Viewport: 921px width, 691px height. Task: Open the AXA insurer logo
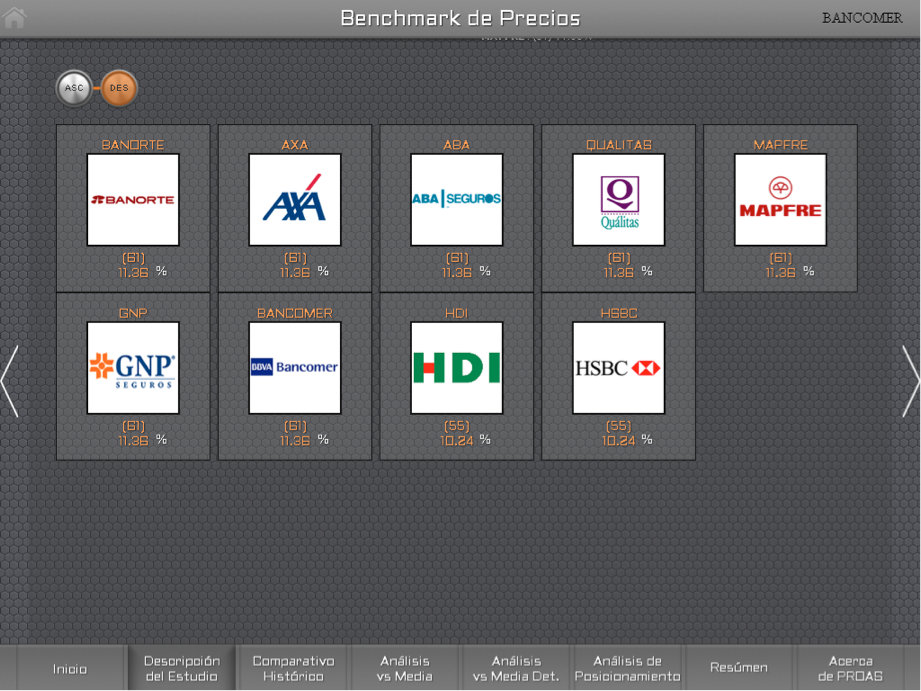[x=295, y=200]
